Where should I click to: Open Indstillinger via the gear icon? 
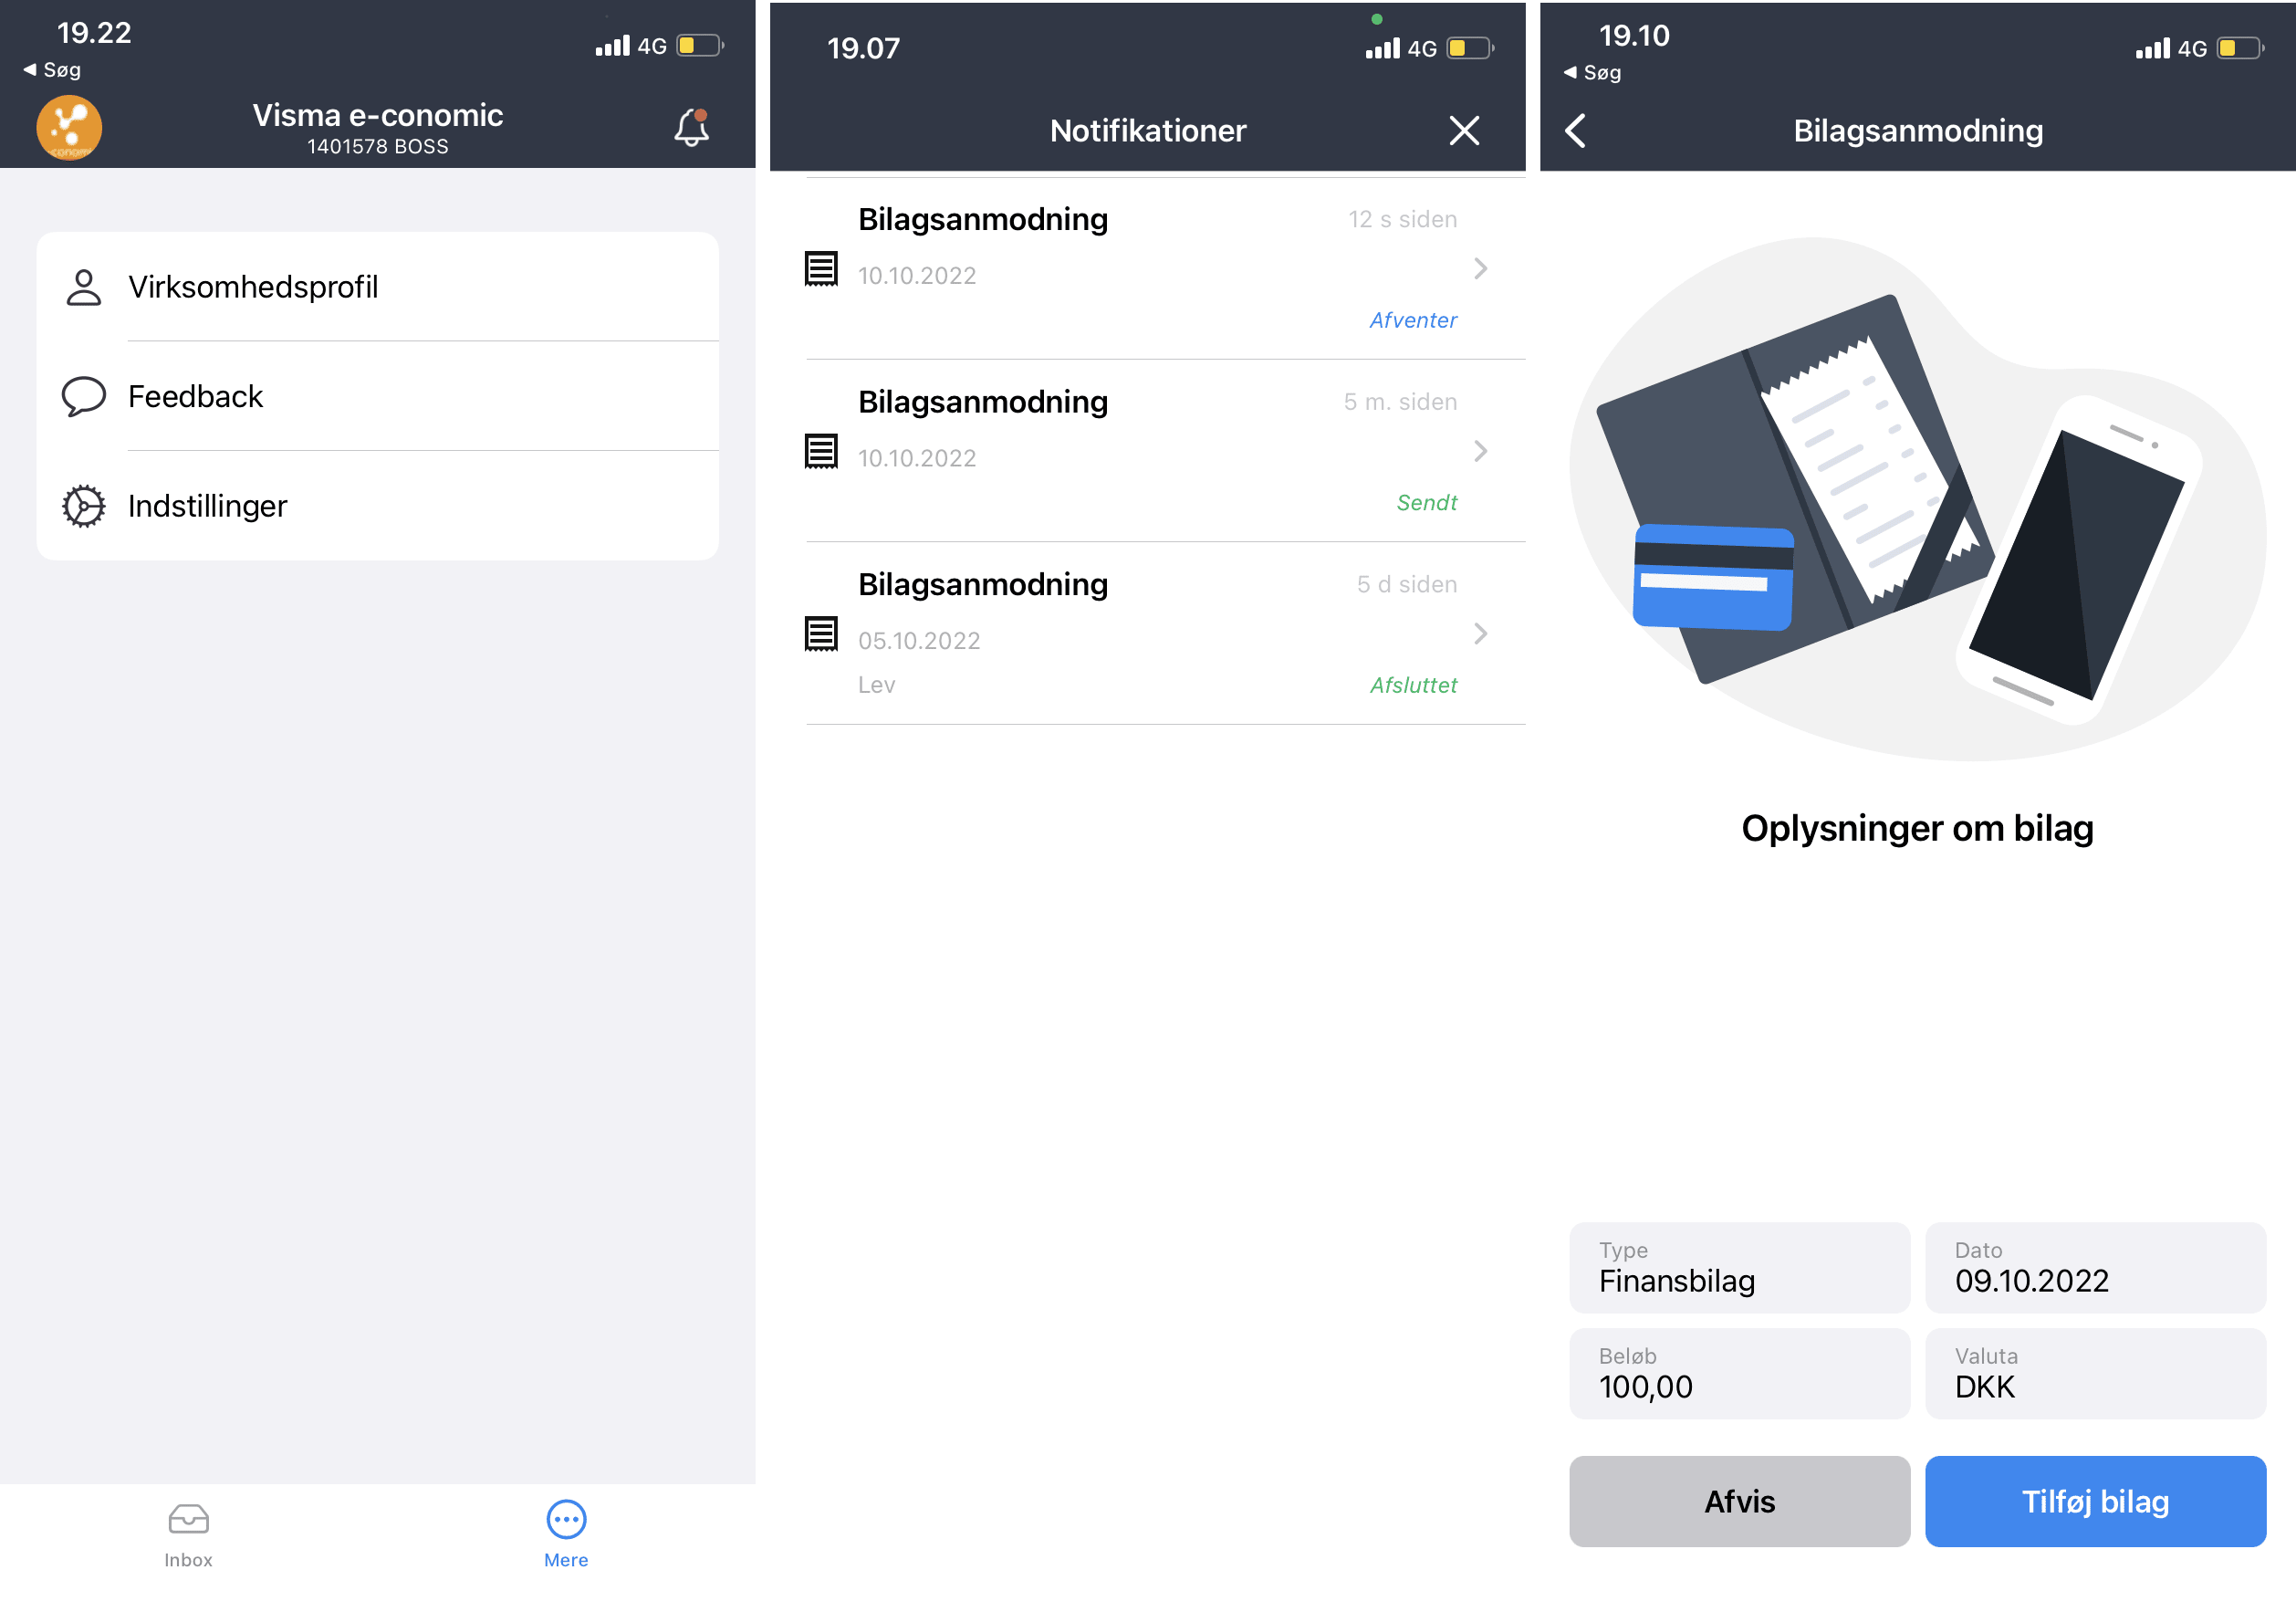pos(84,506)
